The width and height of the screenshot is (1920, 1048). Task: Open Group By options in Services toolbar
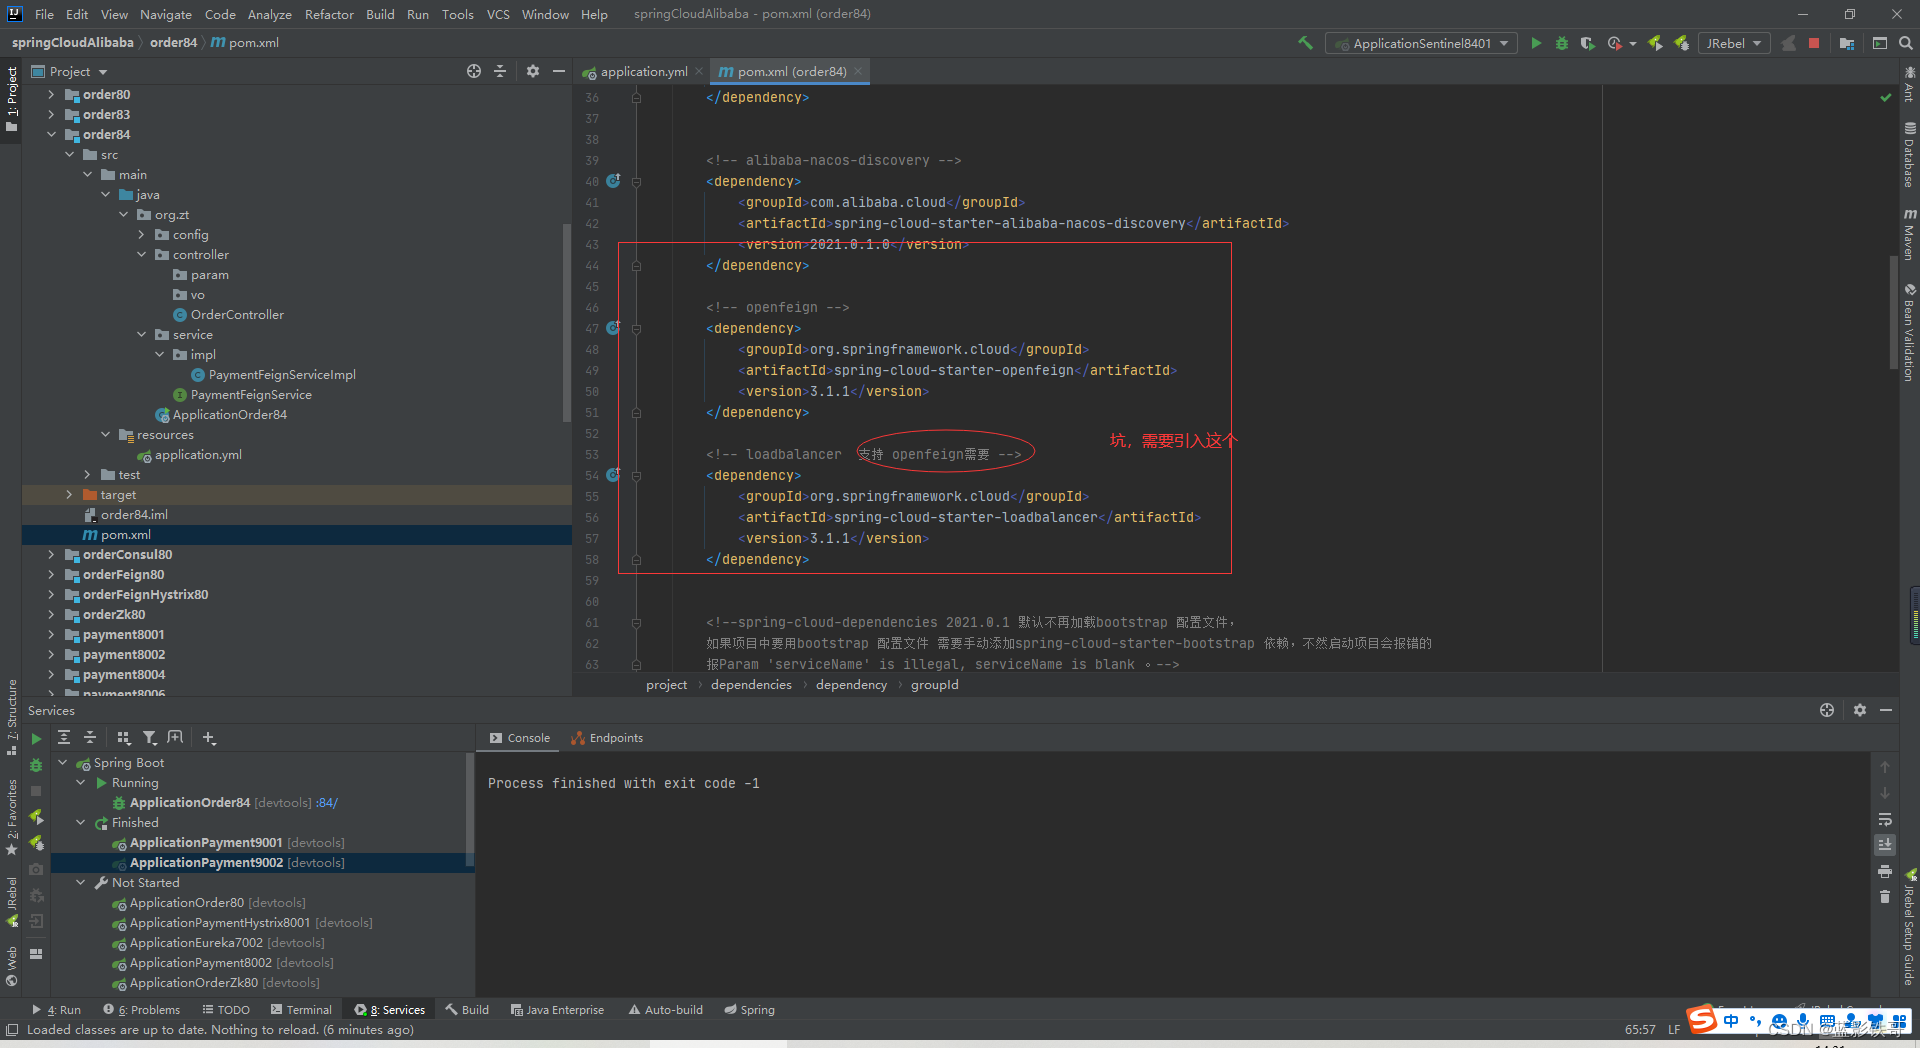(124, 737)
